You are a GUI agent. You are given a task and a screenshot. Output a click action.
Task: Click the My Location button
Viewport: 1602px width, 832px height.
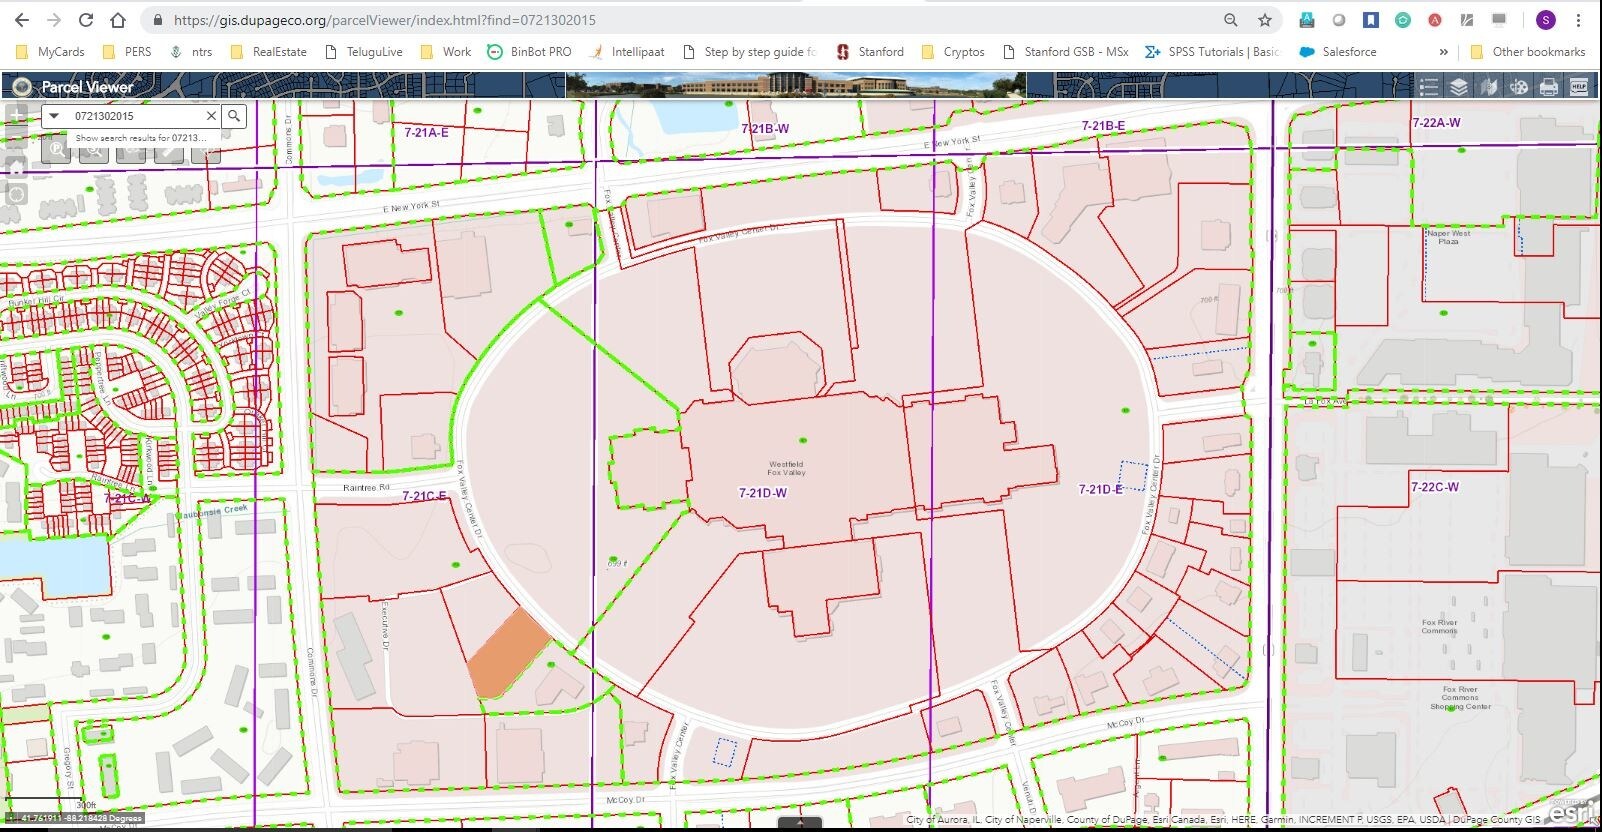pos(16,194)
